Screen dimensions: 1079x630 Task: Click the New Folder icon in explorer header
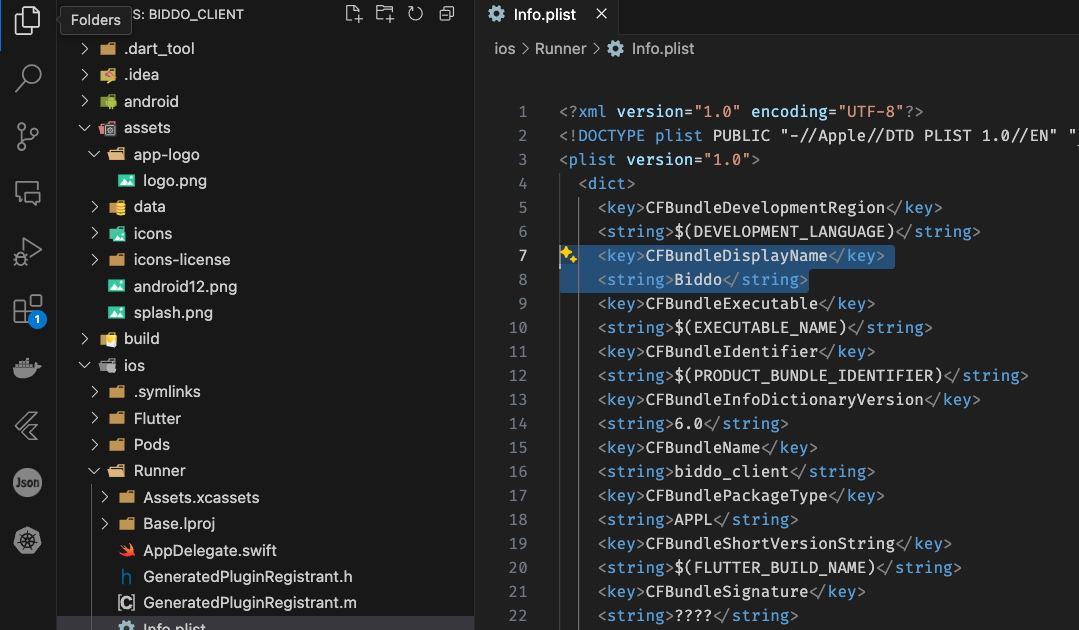(385, 14)
